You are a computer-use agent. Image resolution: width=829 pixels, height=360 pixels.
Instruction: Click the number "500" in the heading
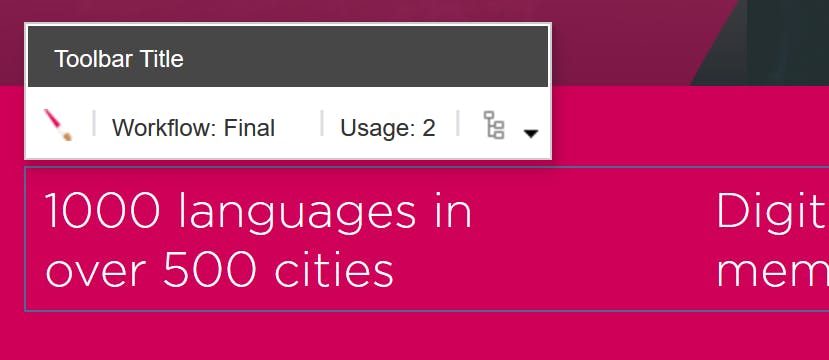point(209,270)
